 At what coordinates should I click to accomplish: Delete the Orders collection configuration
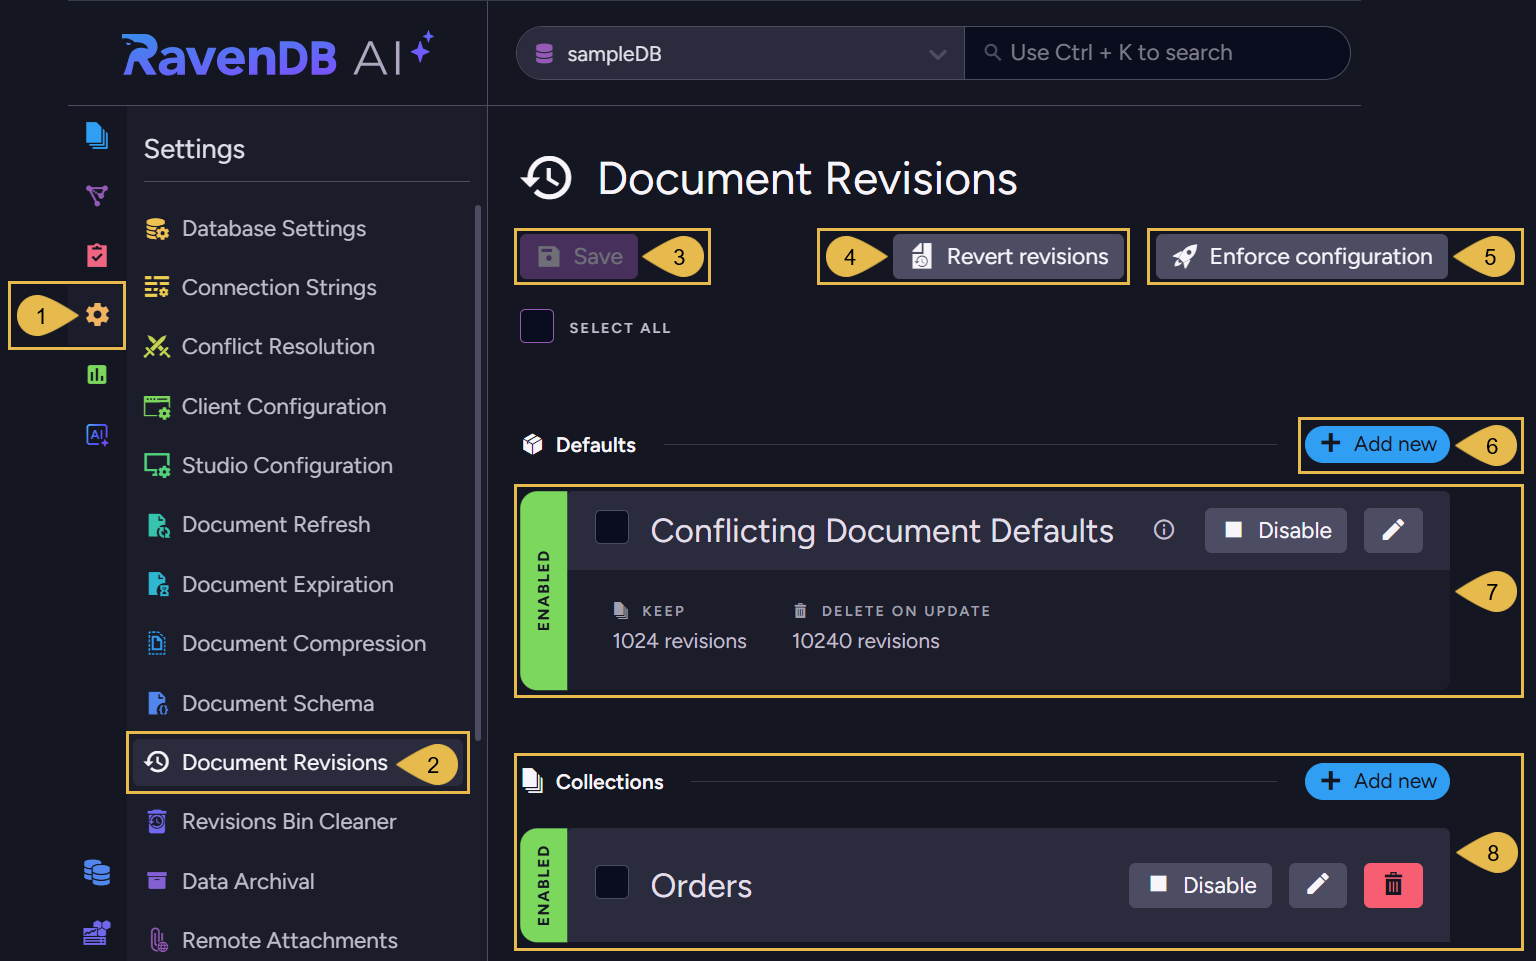coord(1393,885)
